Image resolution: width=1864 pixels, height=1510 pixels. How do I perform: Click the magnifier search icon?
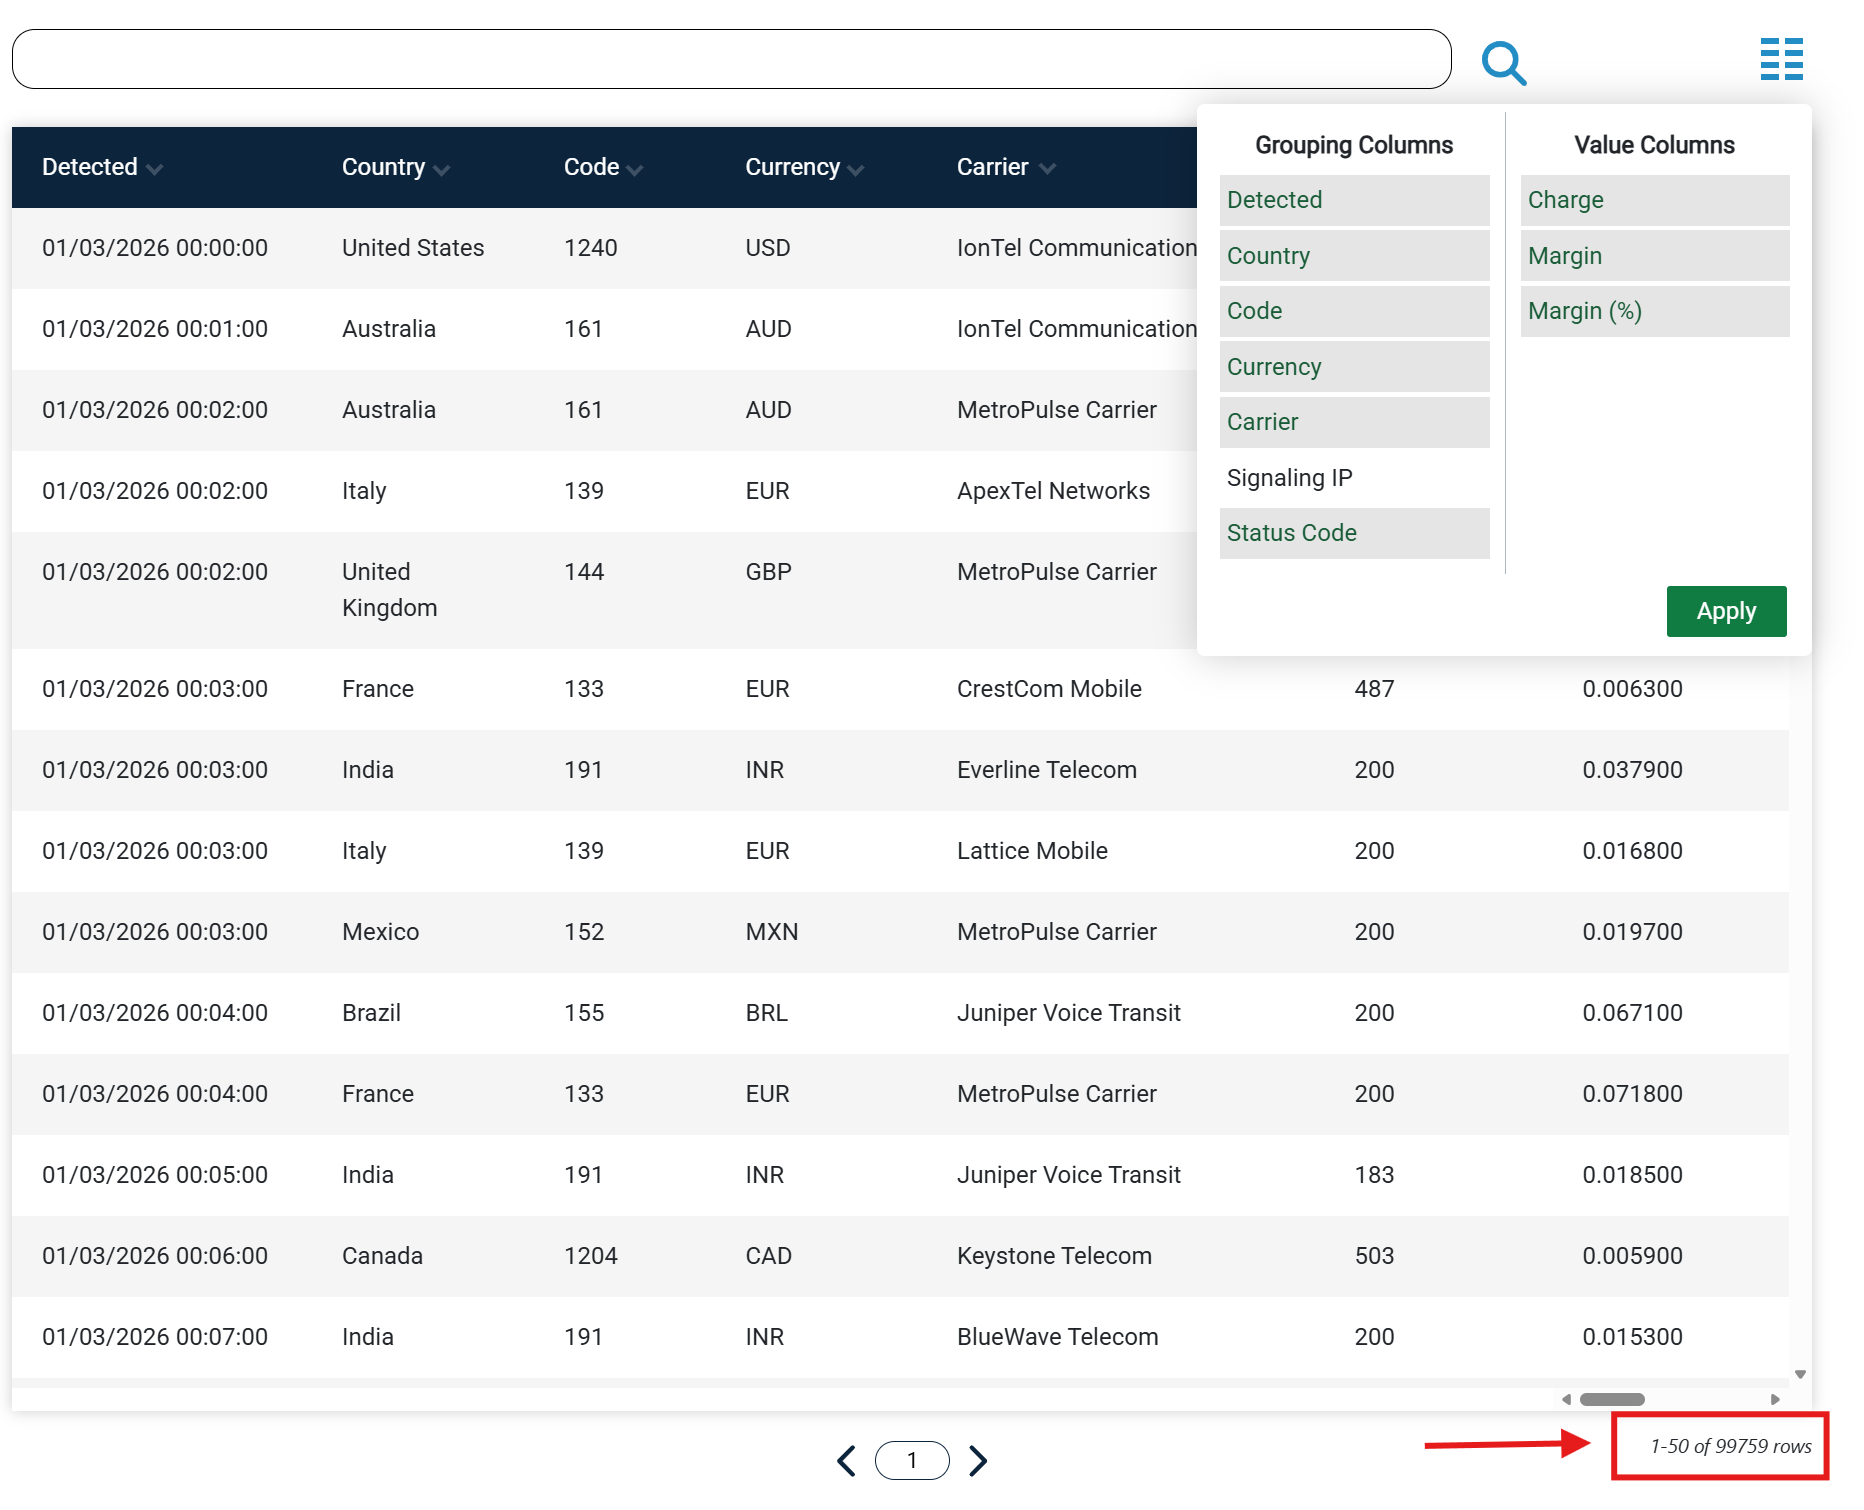[1503, 62]
